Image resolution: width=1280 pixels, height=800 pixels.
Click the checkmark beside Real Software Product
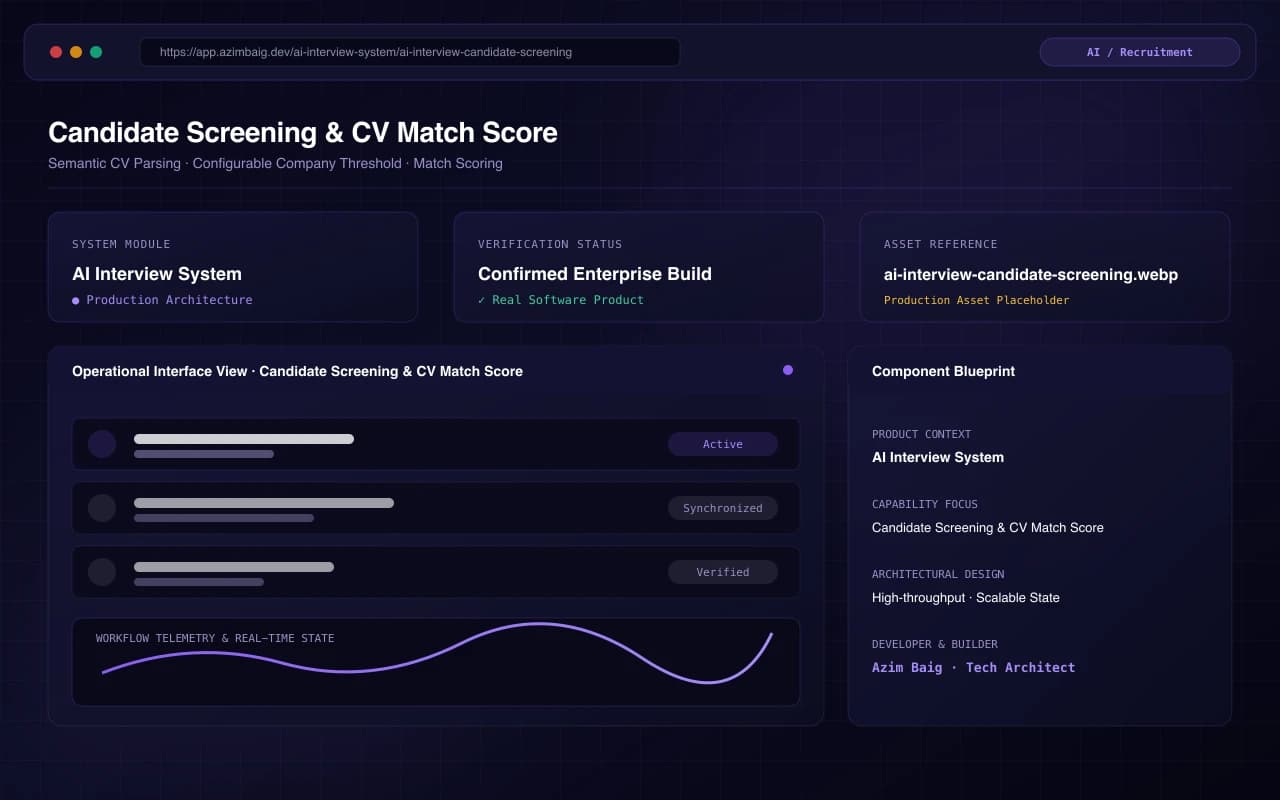pos(482,300)
